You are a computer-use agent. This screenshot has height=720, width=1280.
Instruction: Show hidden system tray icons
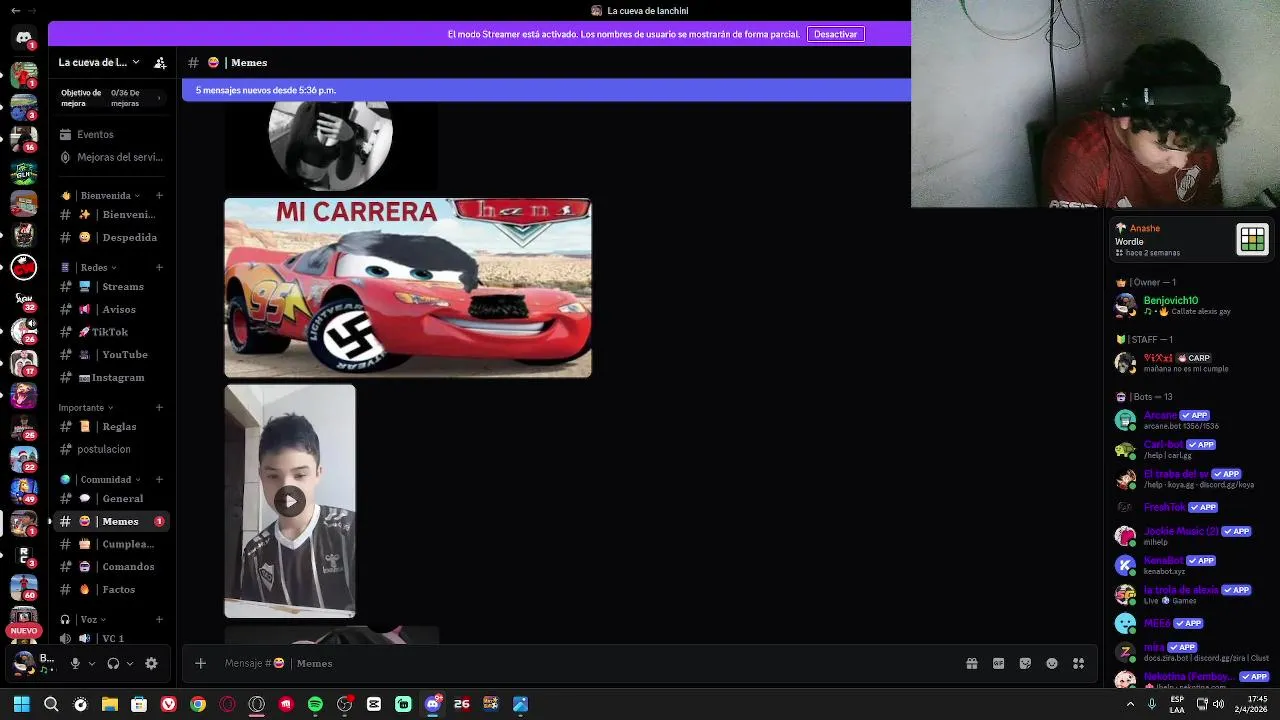click(x=1131, y=704)
